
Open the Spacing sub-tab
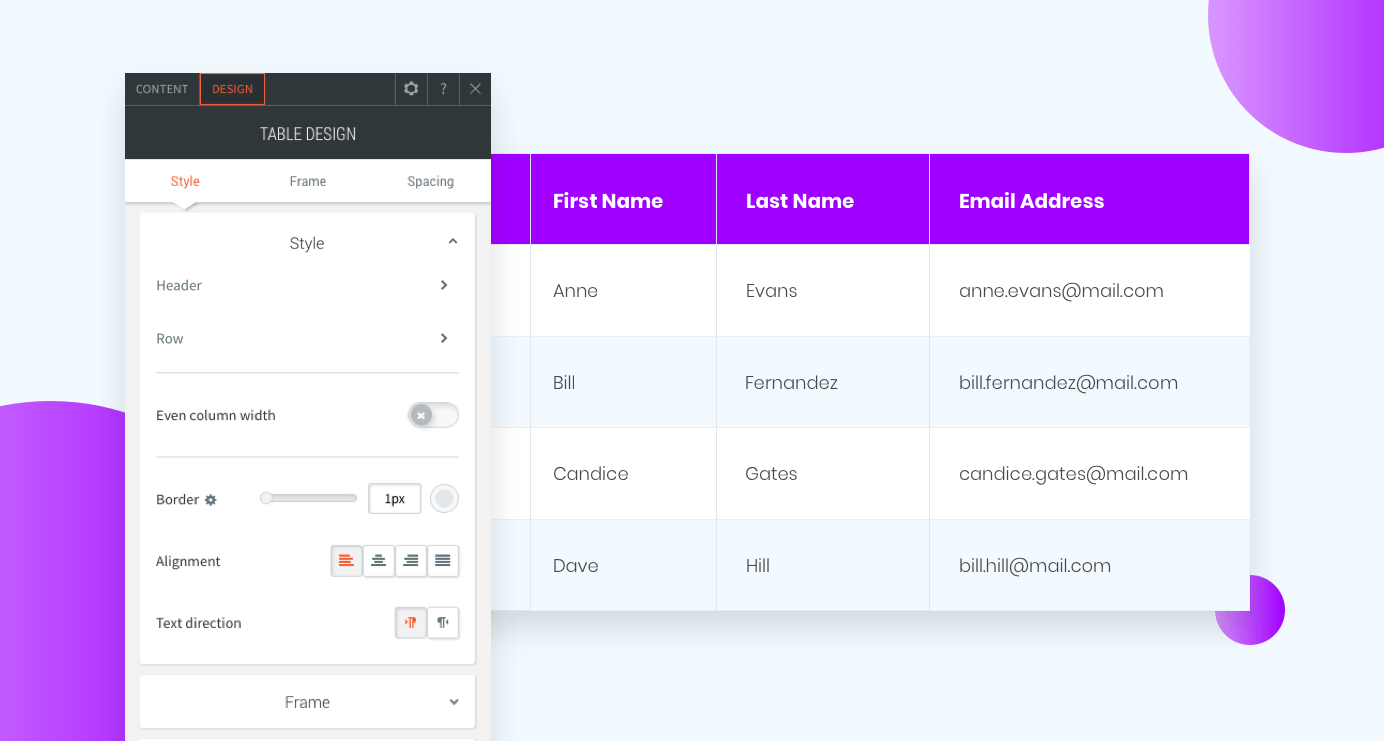click(x=430, y=181)
